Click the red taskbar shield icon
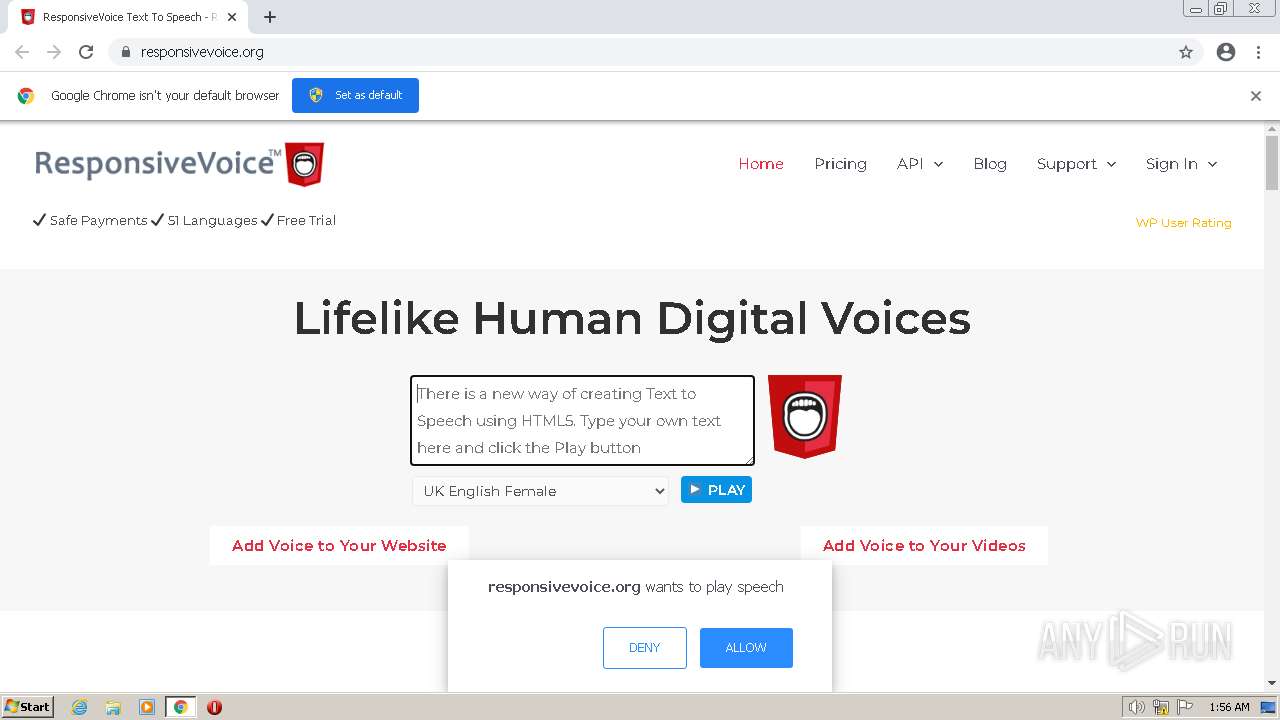Screen dimensions: 1280x720 pyautogui.click(x=214, y=707)
